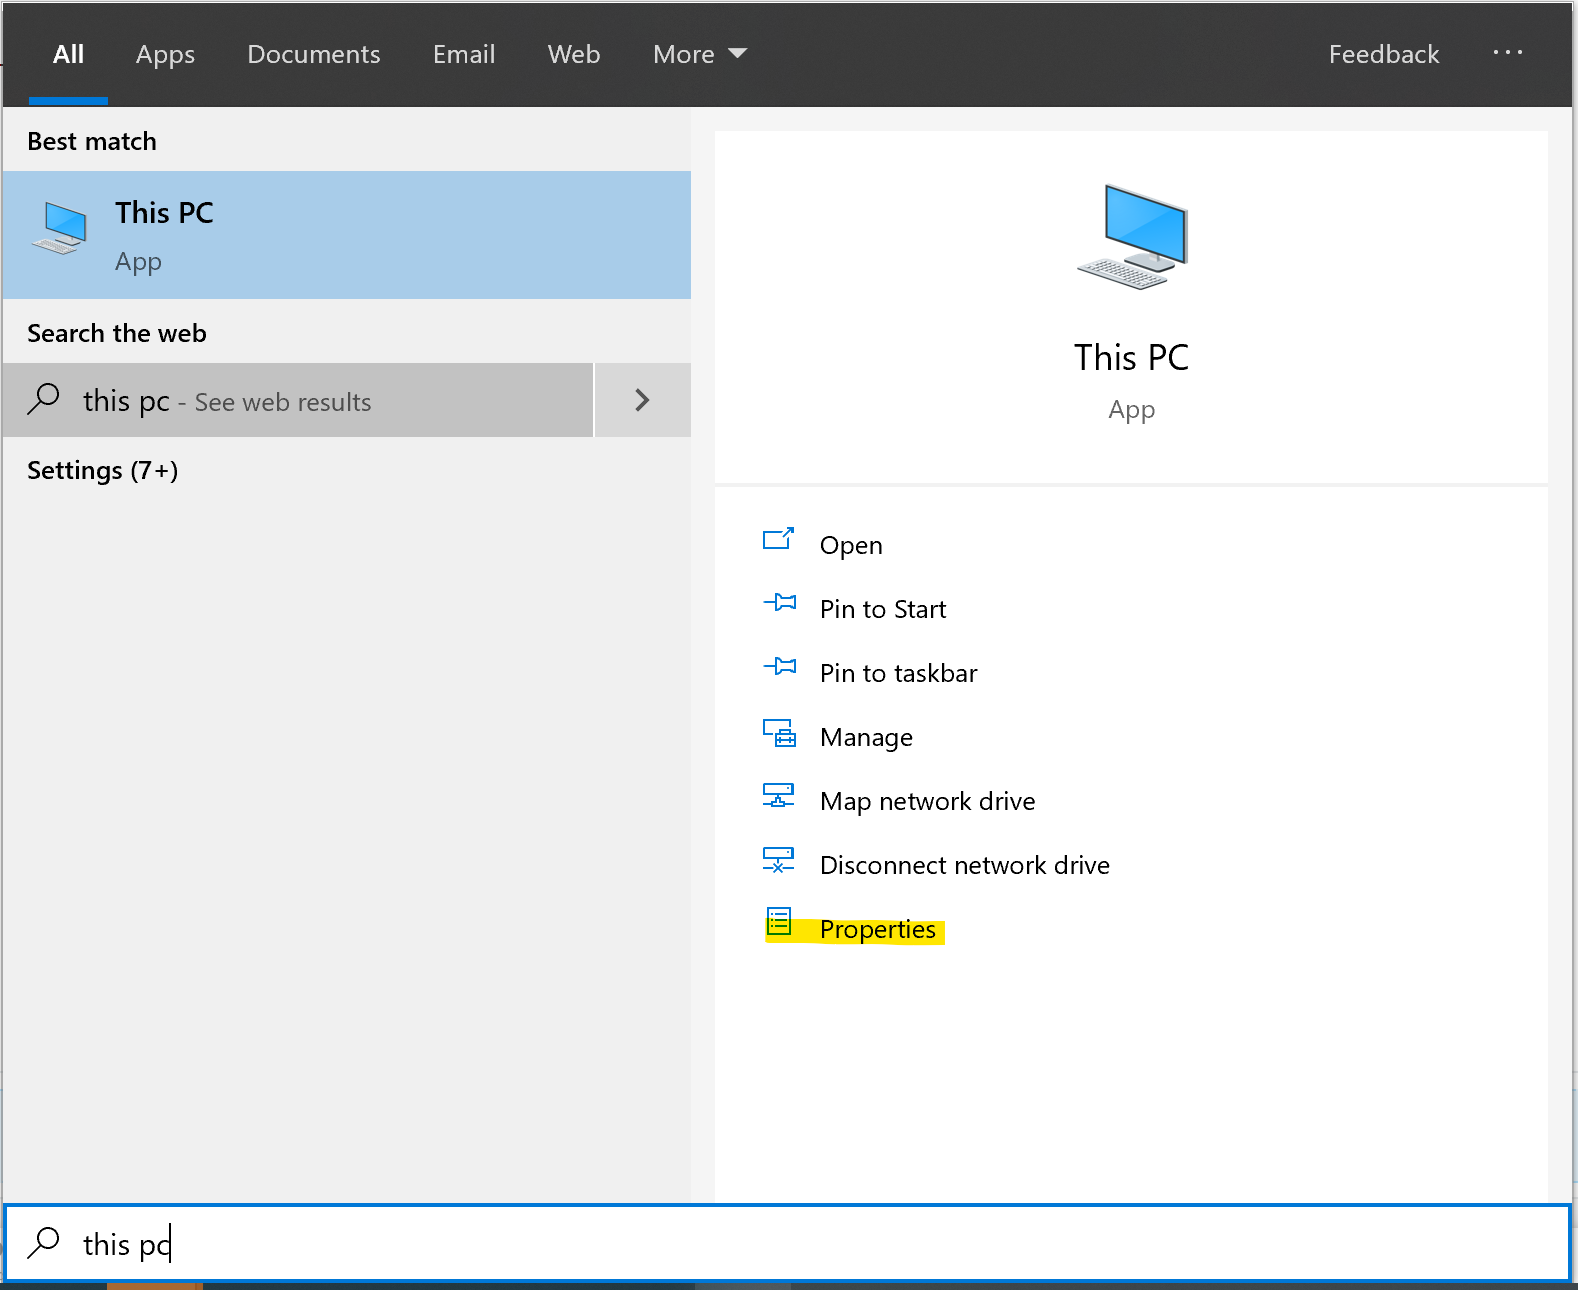Select Map network drive
The image size is (1578, 1290).
(x=927, y=801)
